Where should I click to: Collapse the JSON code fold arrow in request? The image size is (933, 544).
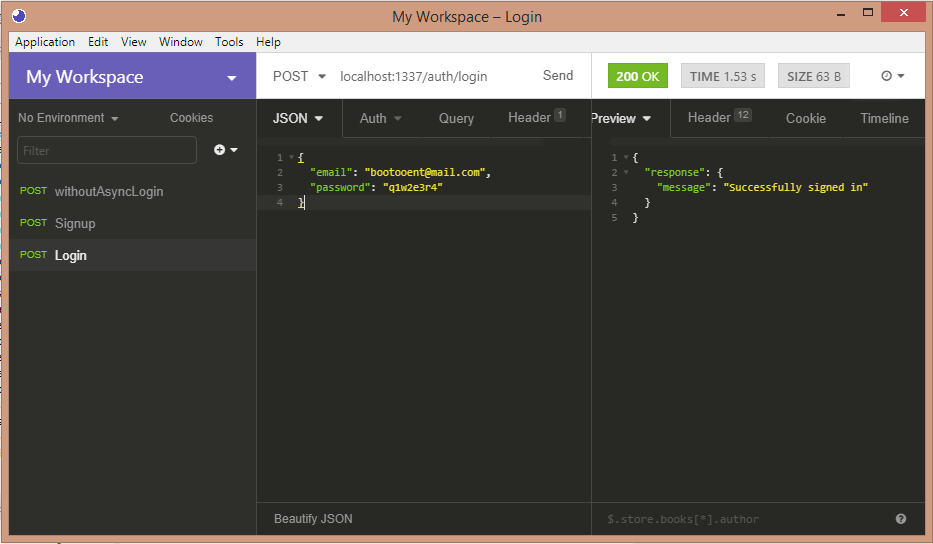click(x=291, y=158)
